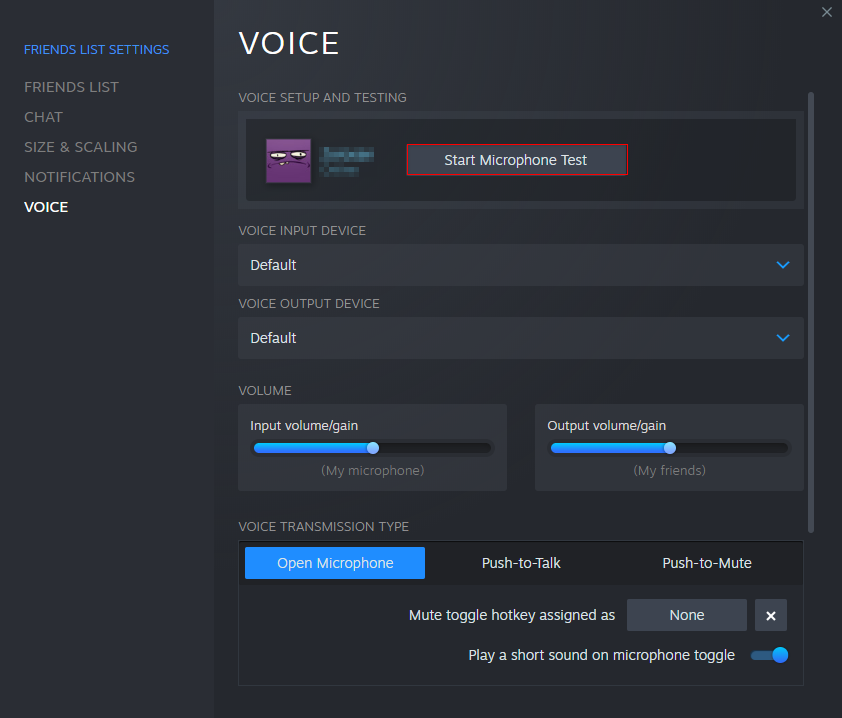Select the Push-to-Talk transmission mode
This screenshot has width=842, height=718.
[x=521, y=563]
